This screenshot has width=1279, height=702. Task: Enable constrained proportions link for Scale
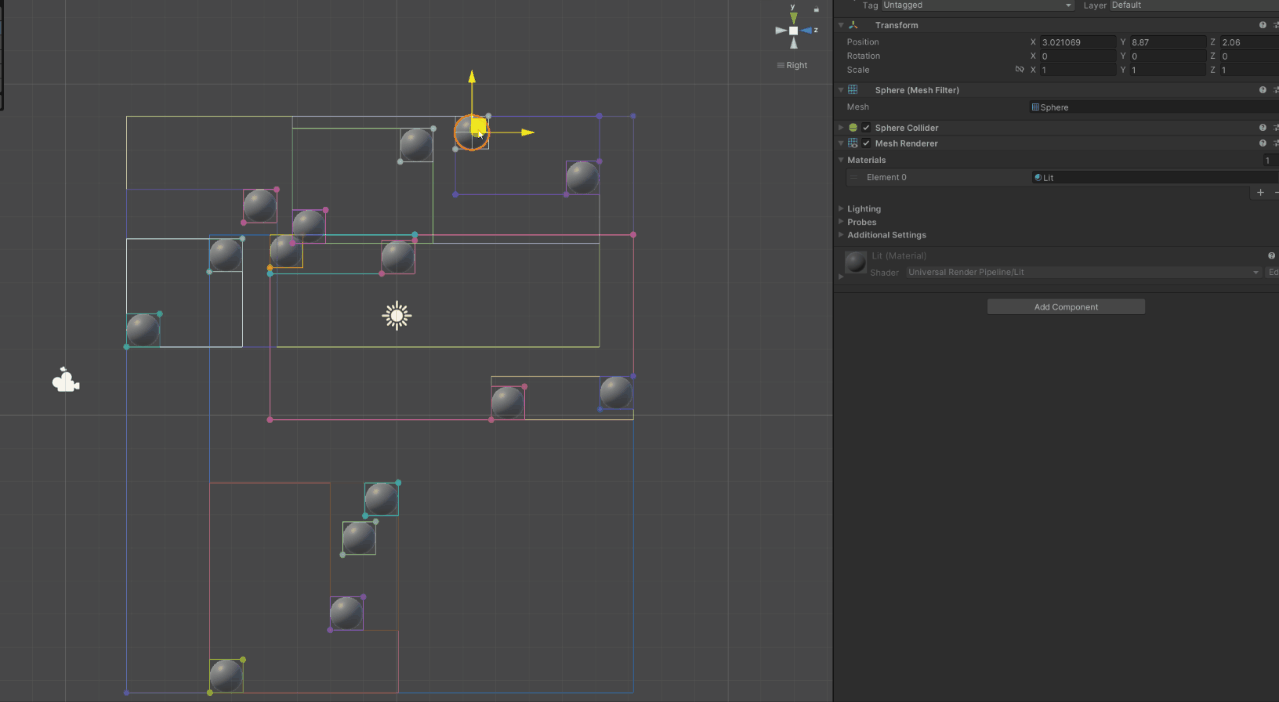tap(1019, 69)
